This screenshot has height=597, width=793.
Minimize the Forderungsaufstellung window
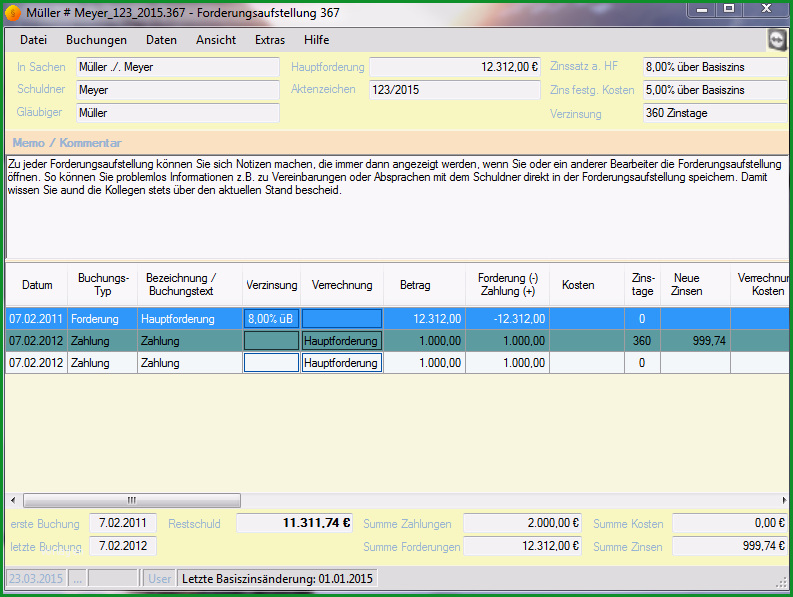pyautogui.click(x=702, y=9)
